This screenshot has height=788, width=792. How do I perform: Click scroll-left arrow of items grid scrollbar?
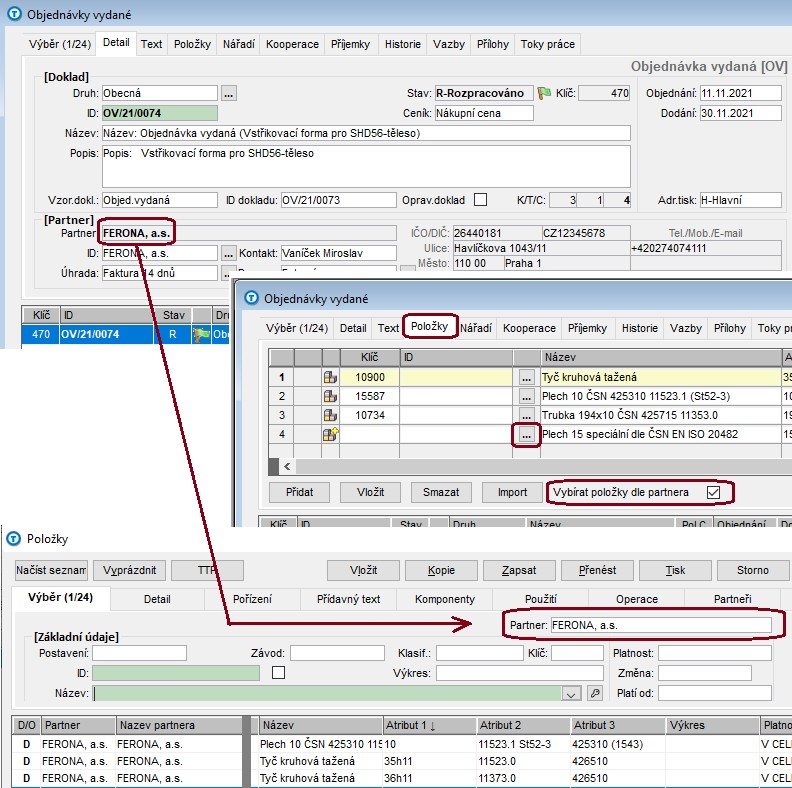coord(287,466)
